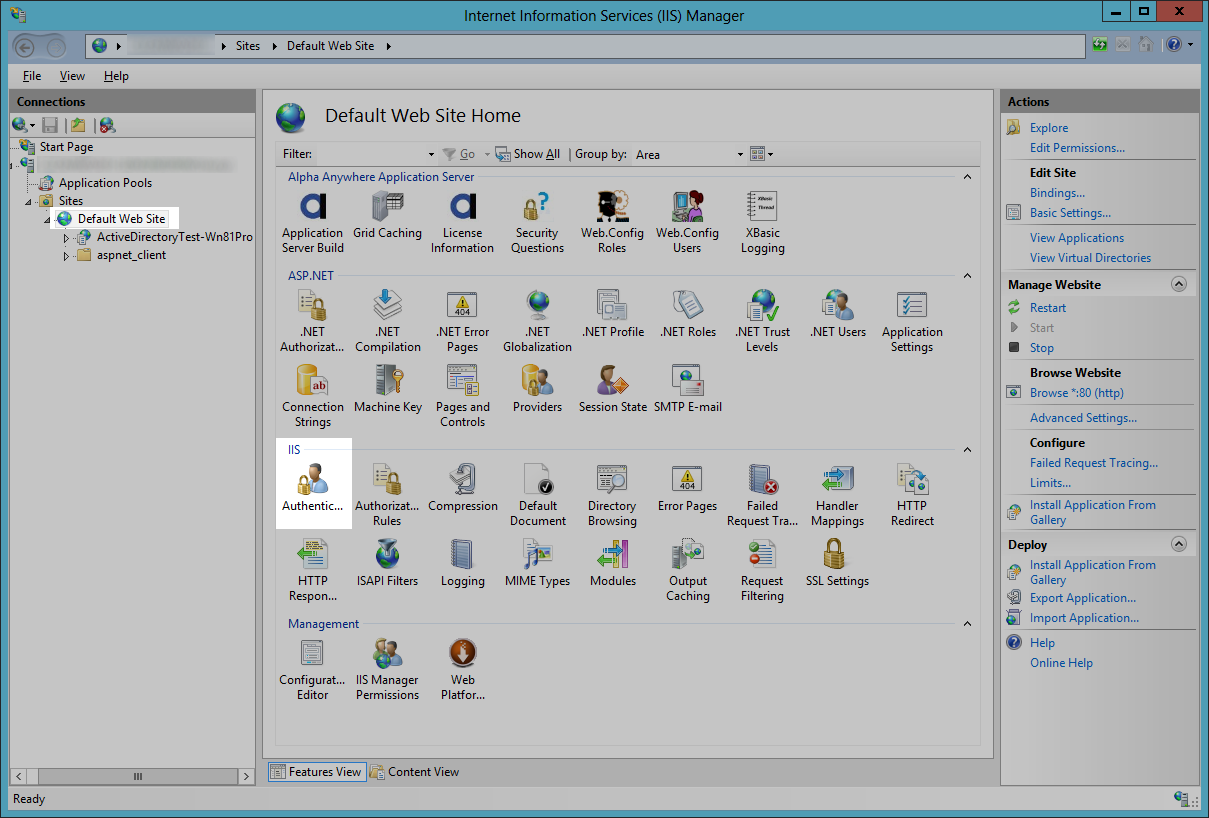Stop the website
The height and width of the screenshot is (818, 1209).
(1042, 348)
